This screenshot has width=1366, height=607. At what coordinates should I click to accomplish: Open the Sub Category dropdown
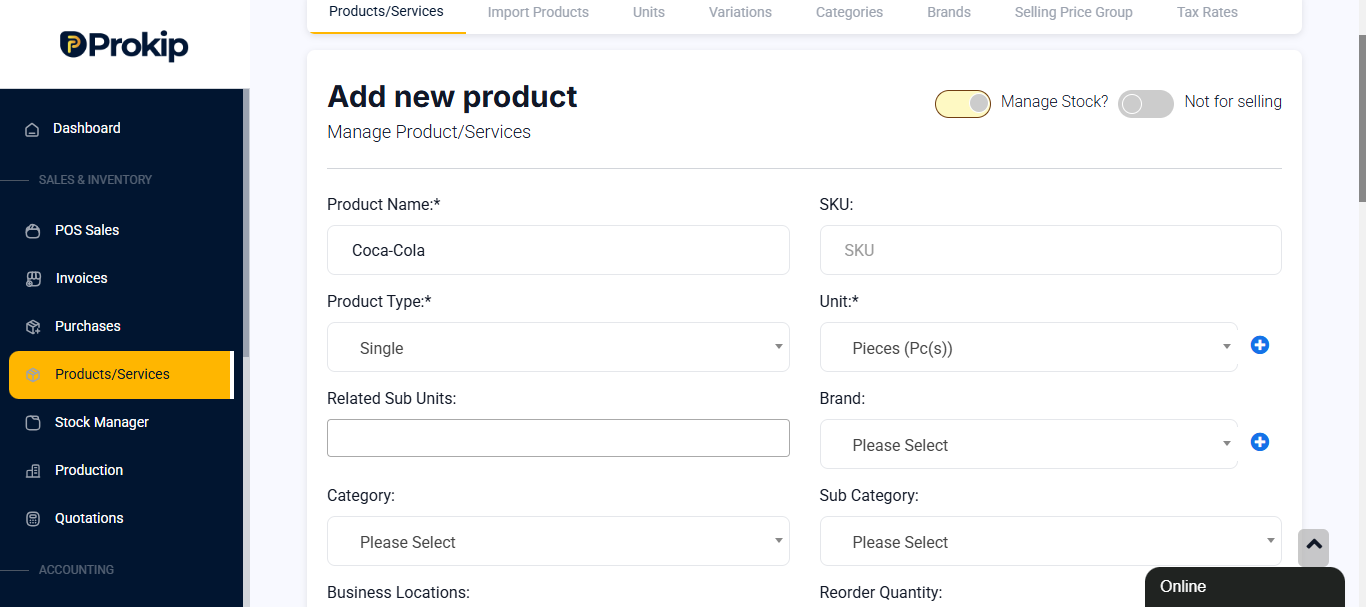click(x=1050, y=541)
